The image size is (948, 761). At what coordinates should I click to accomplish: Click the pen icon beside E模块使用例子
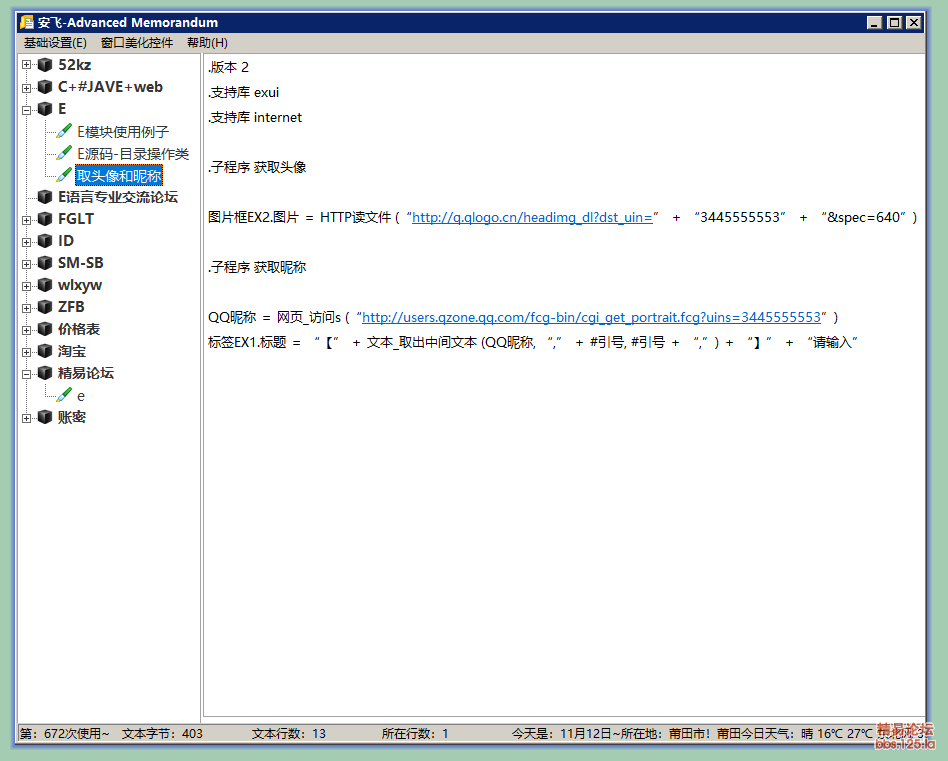click(x=64, y=131)
